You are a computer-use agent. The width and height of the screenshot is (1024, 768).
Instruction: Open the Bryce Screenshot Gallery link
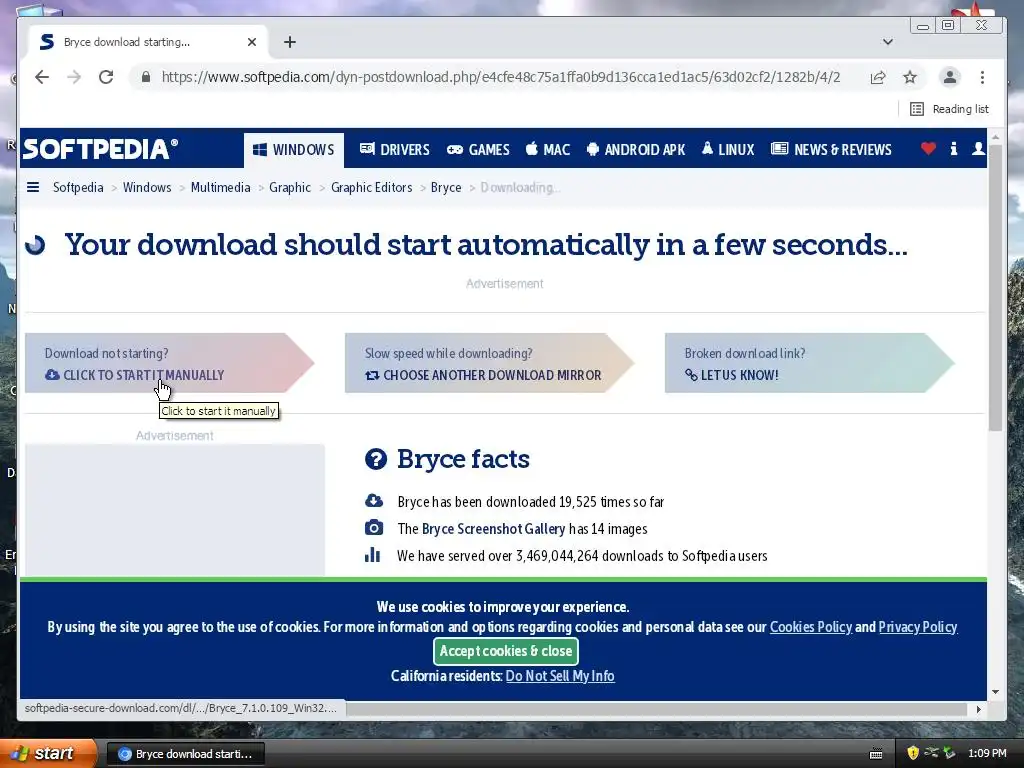click(x=493, y=529)
